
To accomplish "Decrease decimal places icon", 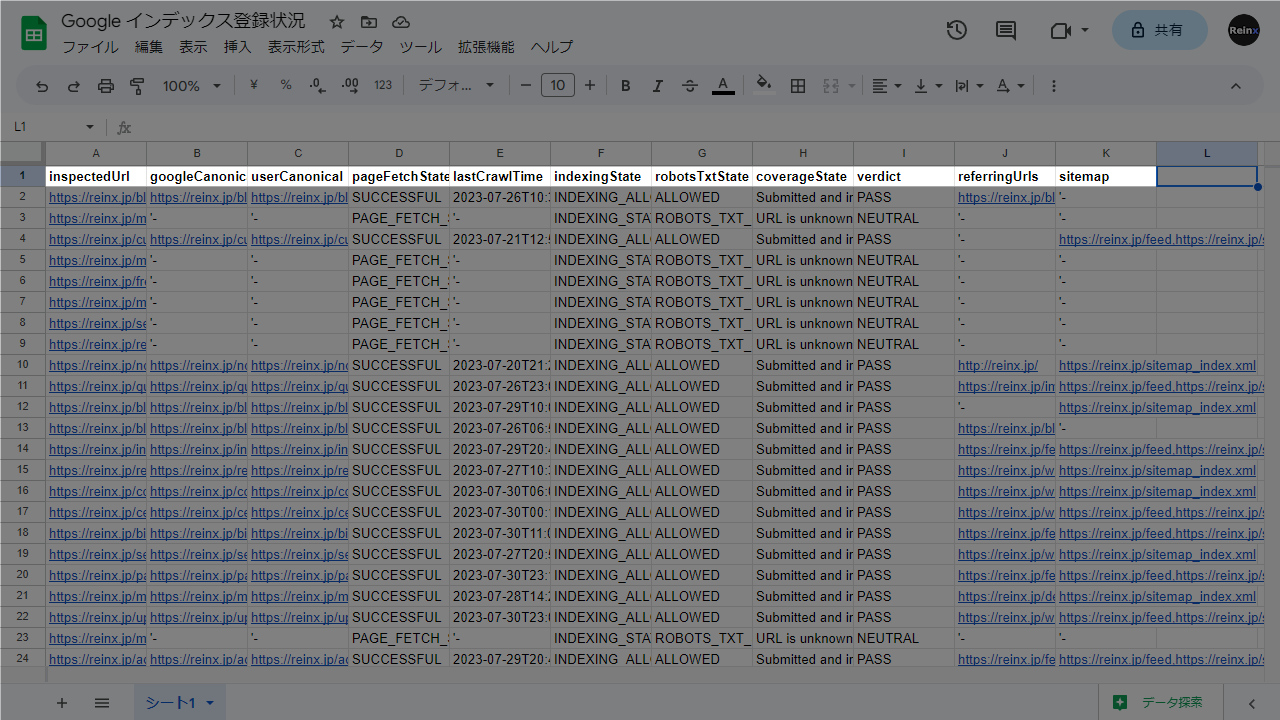I will (x=318, y=86).
